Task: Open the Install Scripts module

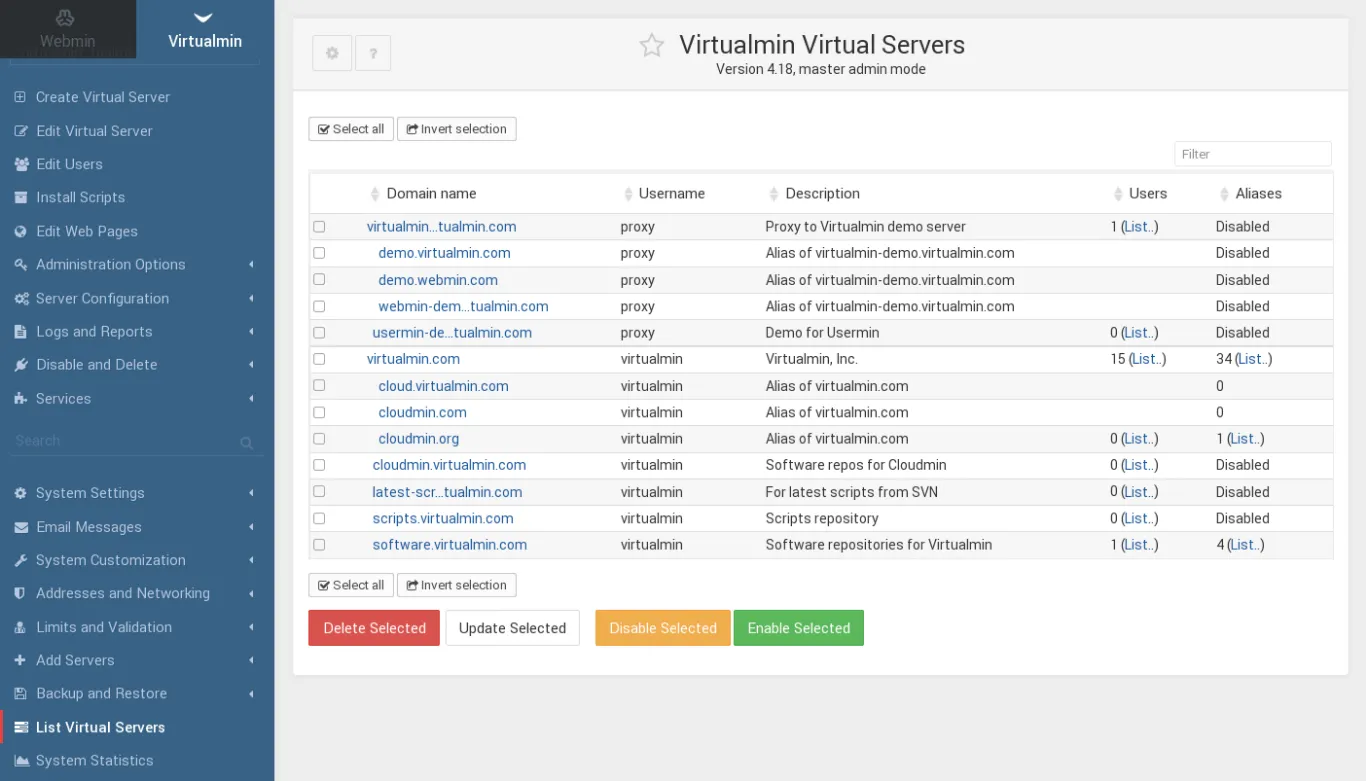Action: click(82, 197)
